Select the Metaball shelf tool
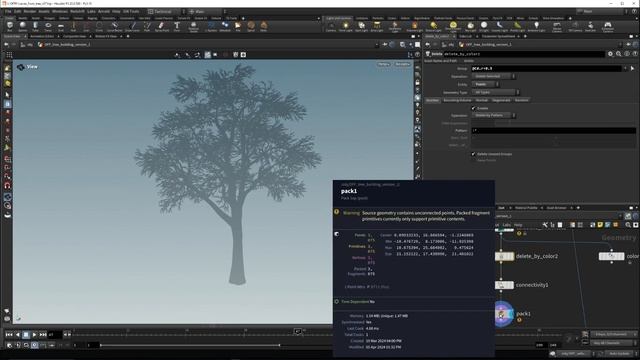This screenshot has height=360, width=640. (x=225, y=27)
